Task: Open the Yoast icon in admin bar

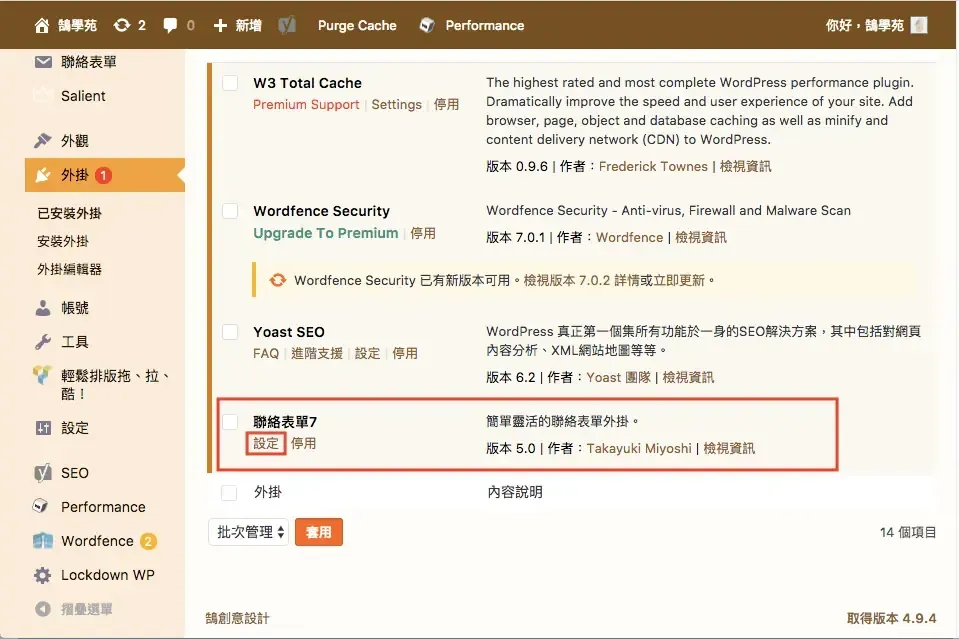Action: 287,25
